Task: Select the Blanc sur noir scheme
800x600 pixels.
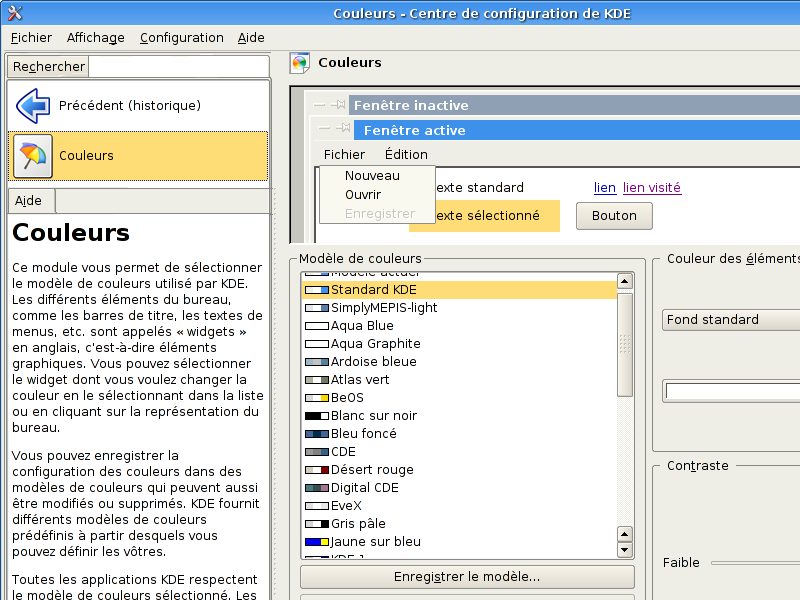Action: pos(460,416)
